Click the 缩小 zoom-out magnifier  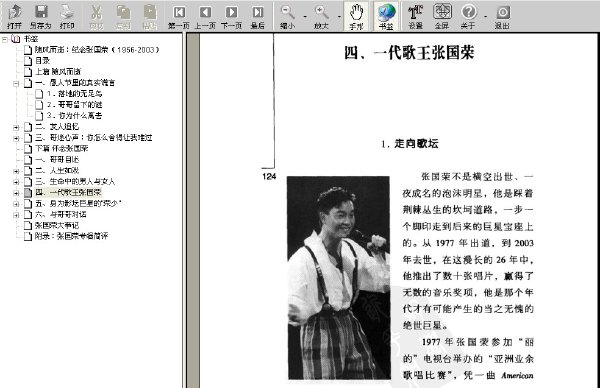[x=287, y=12]
